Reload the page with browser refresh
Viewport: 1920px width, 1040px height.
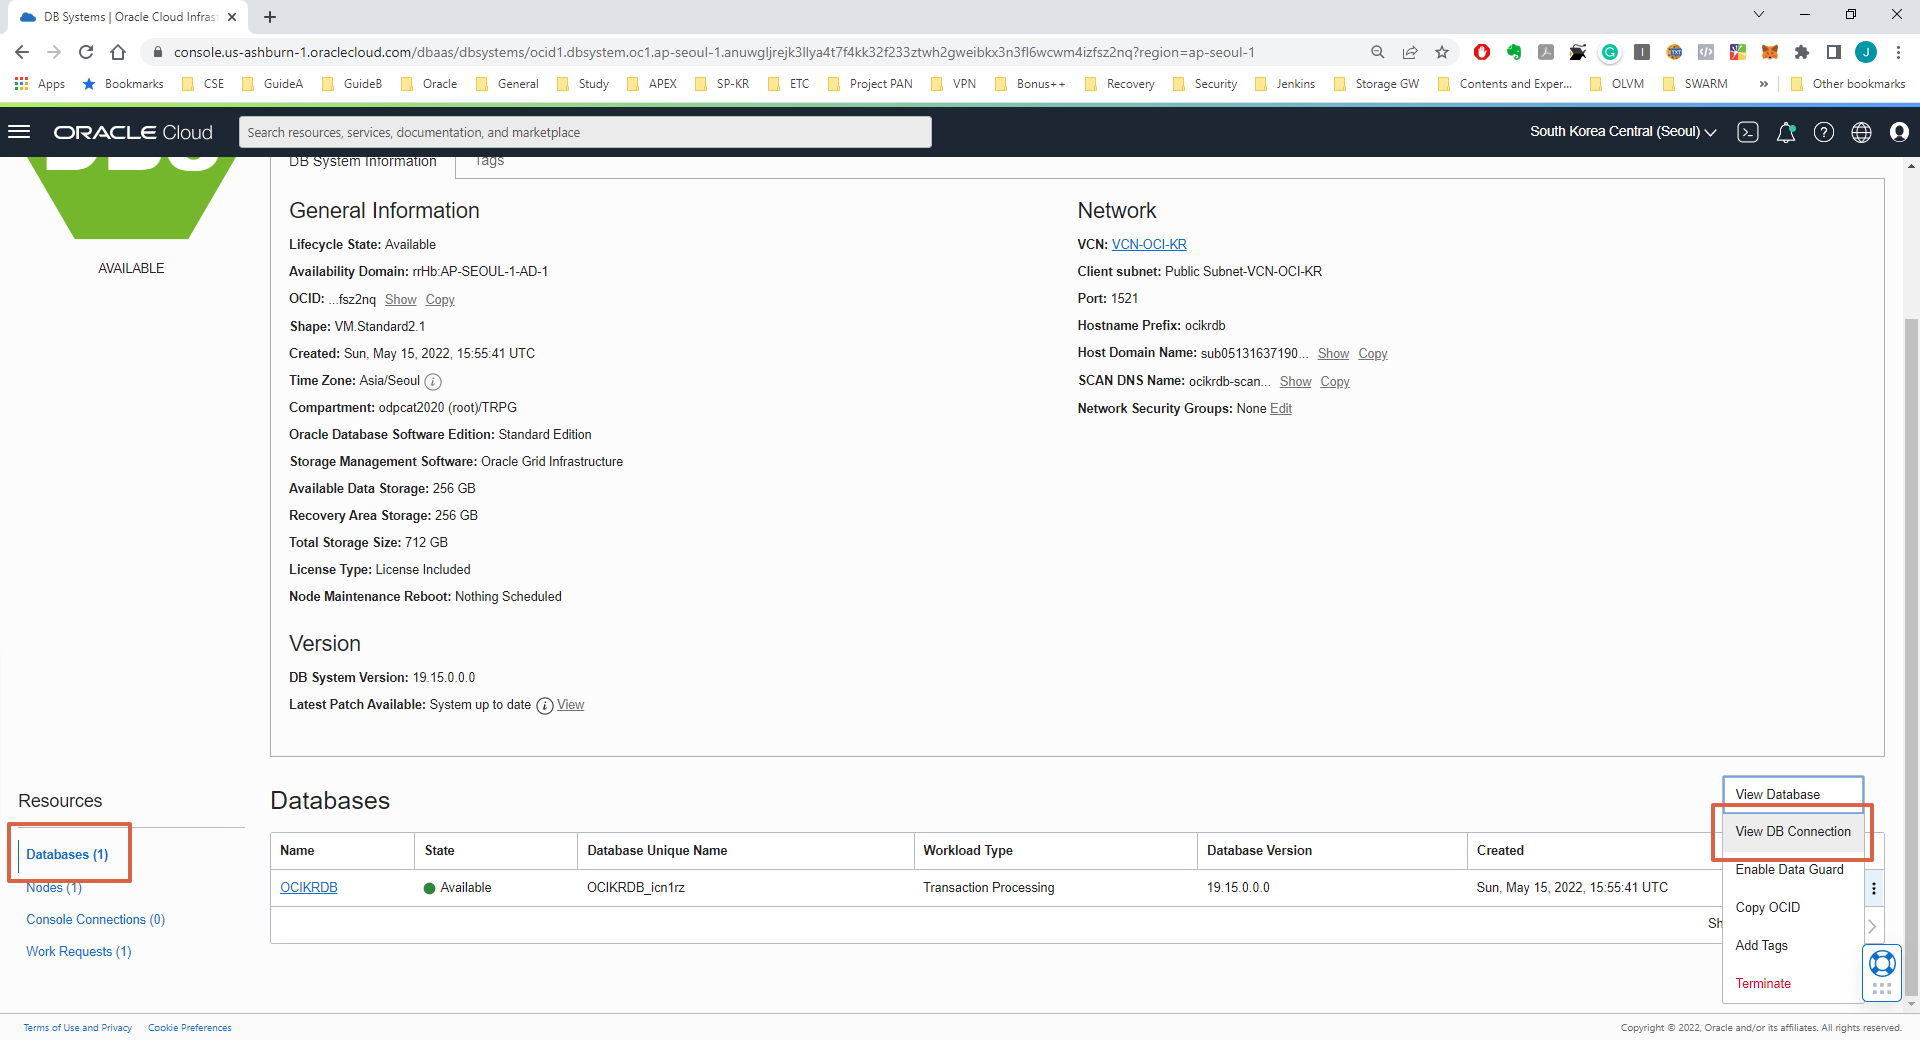click(86, 52)
